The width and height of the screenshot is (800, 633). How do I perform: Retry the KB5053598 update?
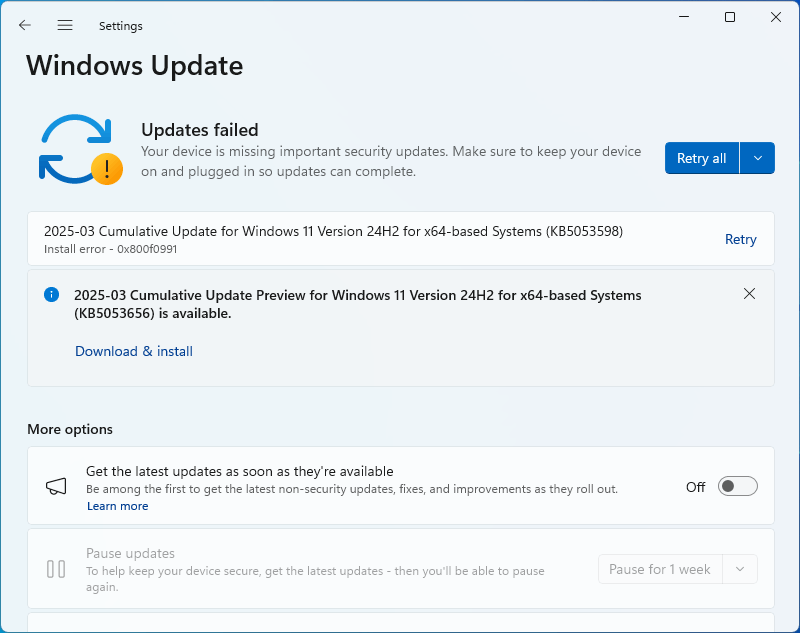point(740,239)
